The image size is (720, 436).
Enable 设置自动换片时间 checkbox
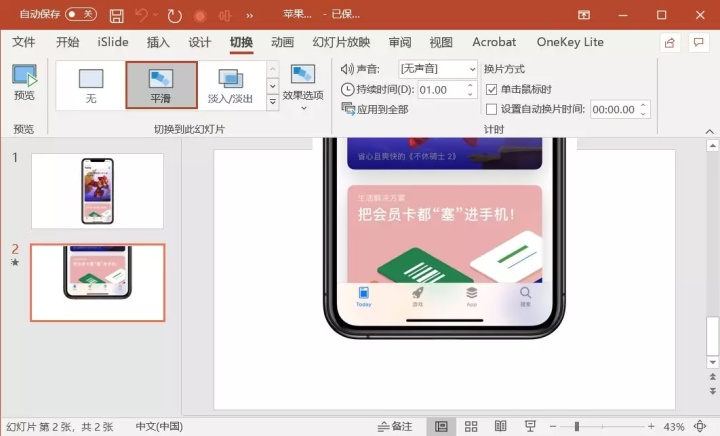491,109
